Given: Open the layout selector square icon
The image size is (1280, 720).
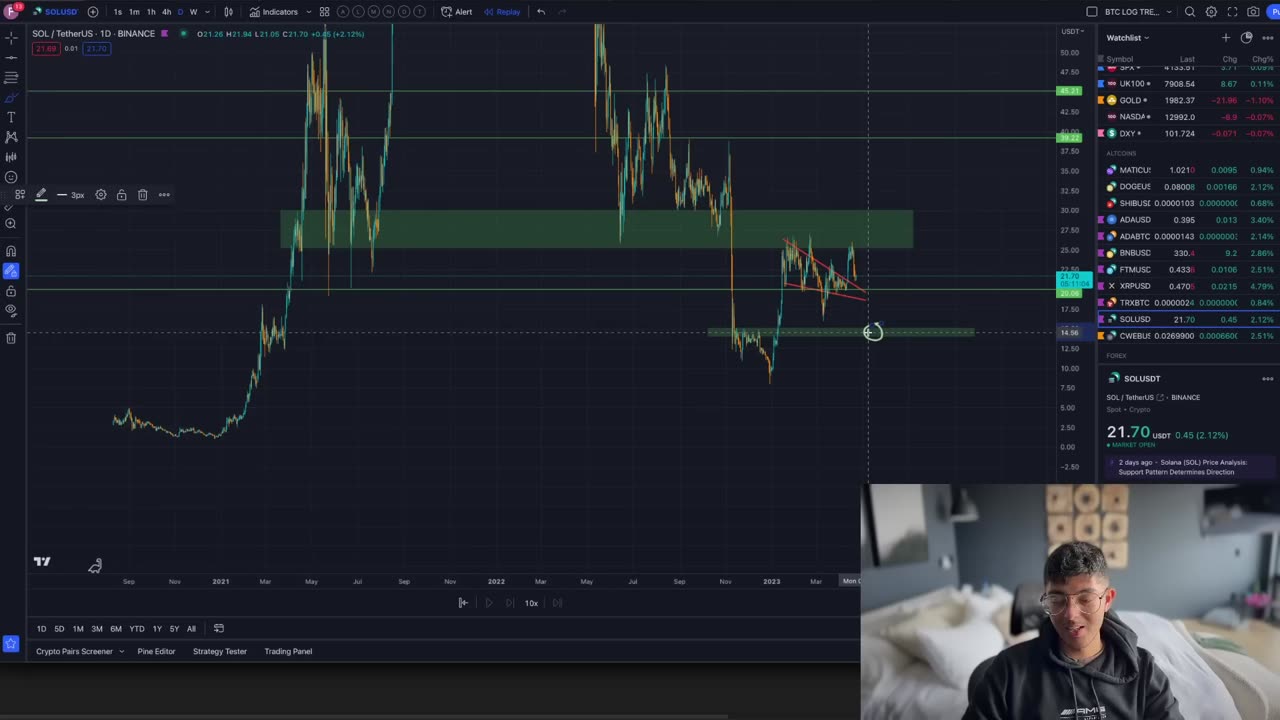Looking at the screenshot, I should pyautogui.click(x=1092, y=12).
